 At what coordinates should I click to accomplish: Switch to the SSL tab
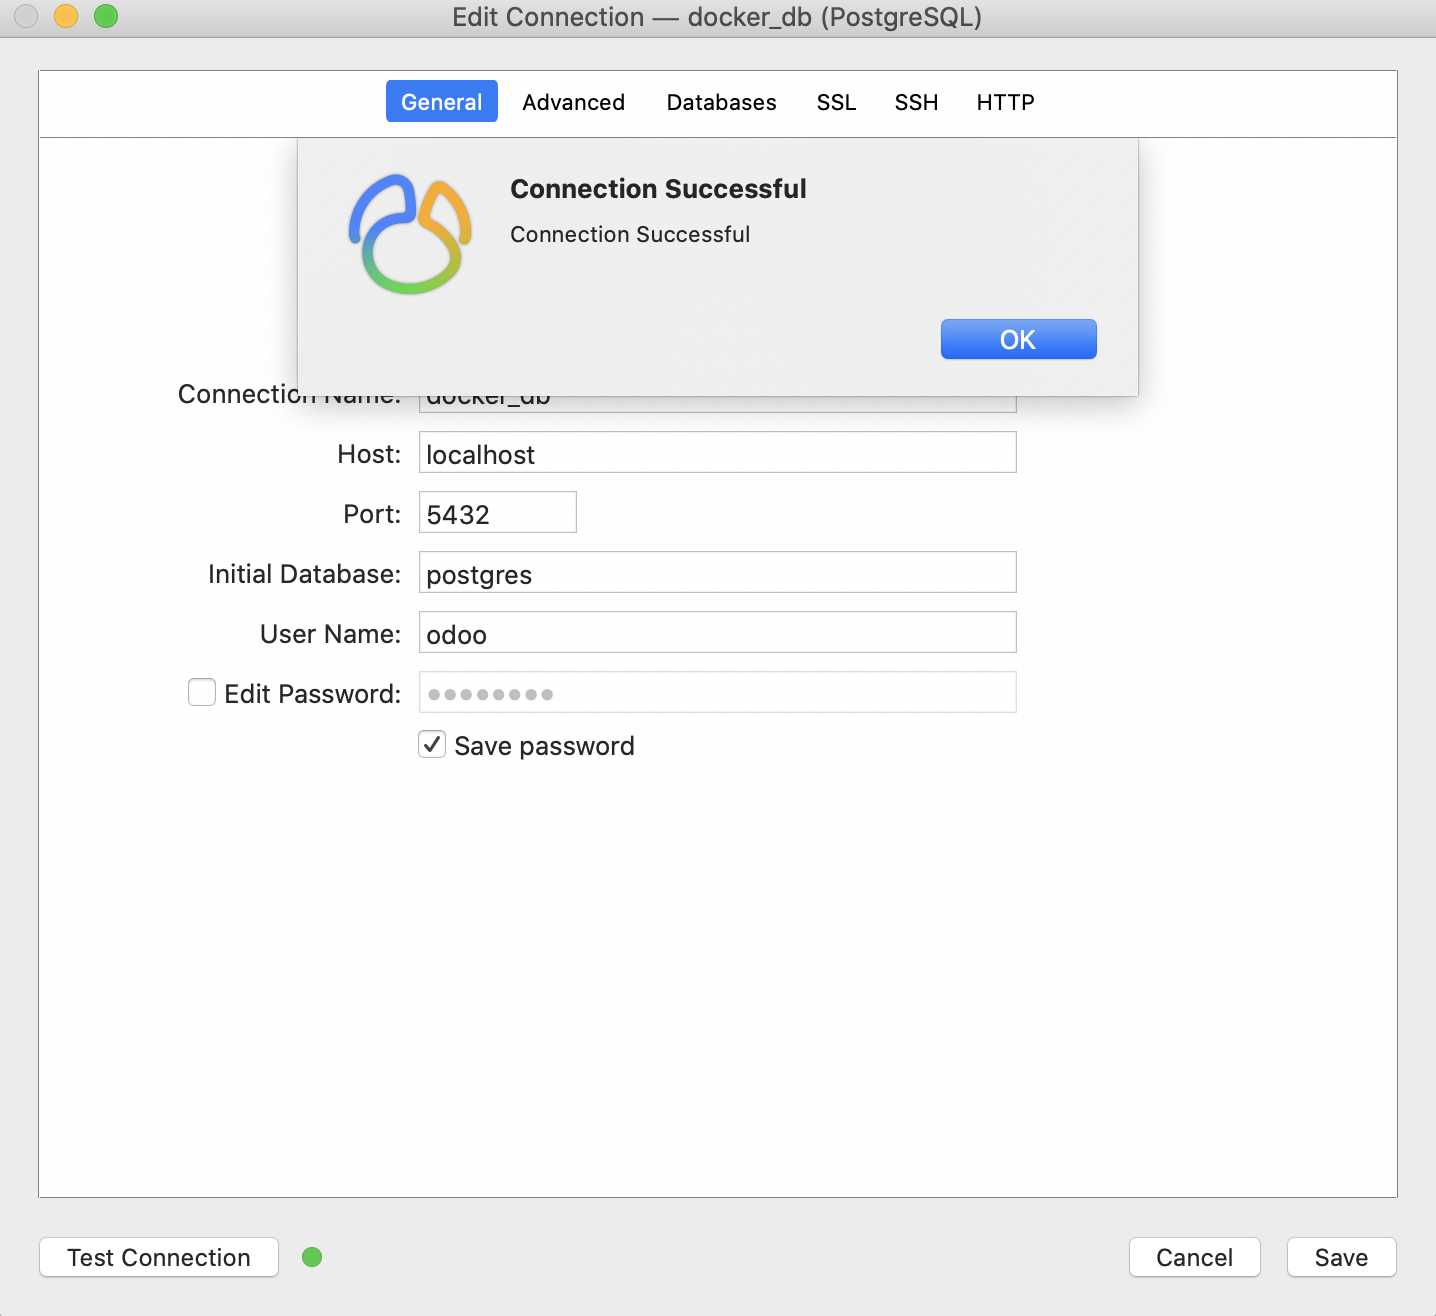point(836,102)
